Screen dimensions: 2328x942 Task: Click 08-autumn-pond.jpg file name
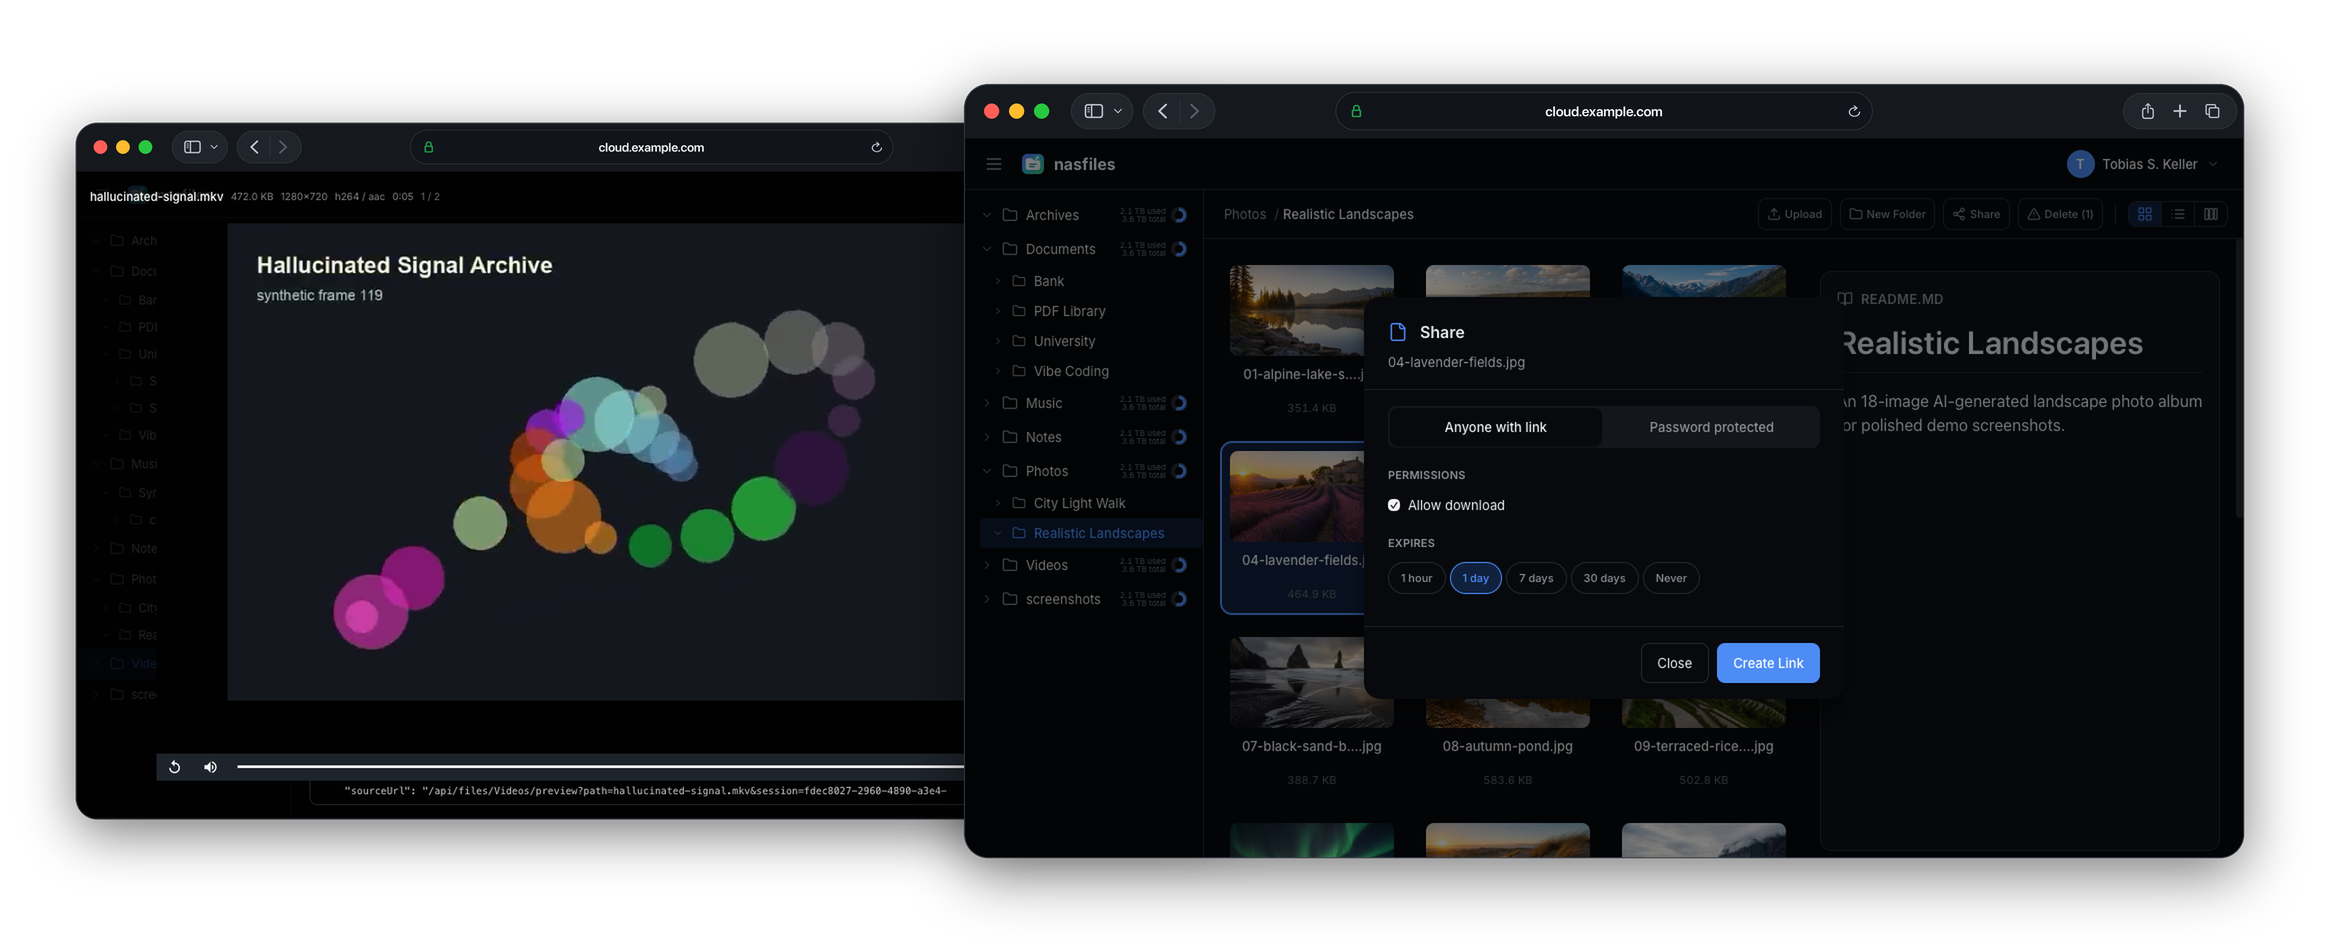(1507, 746)
